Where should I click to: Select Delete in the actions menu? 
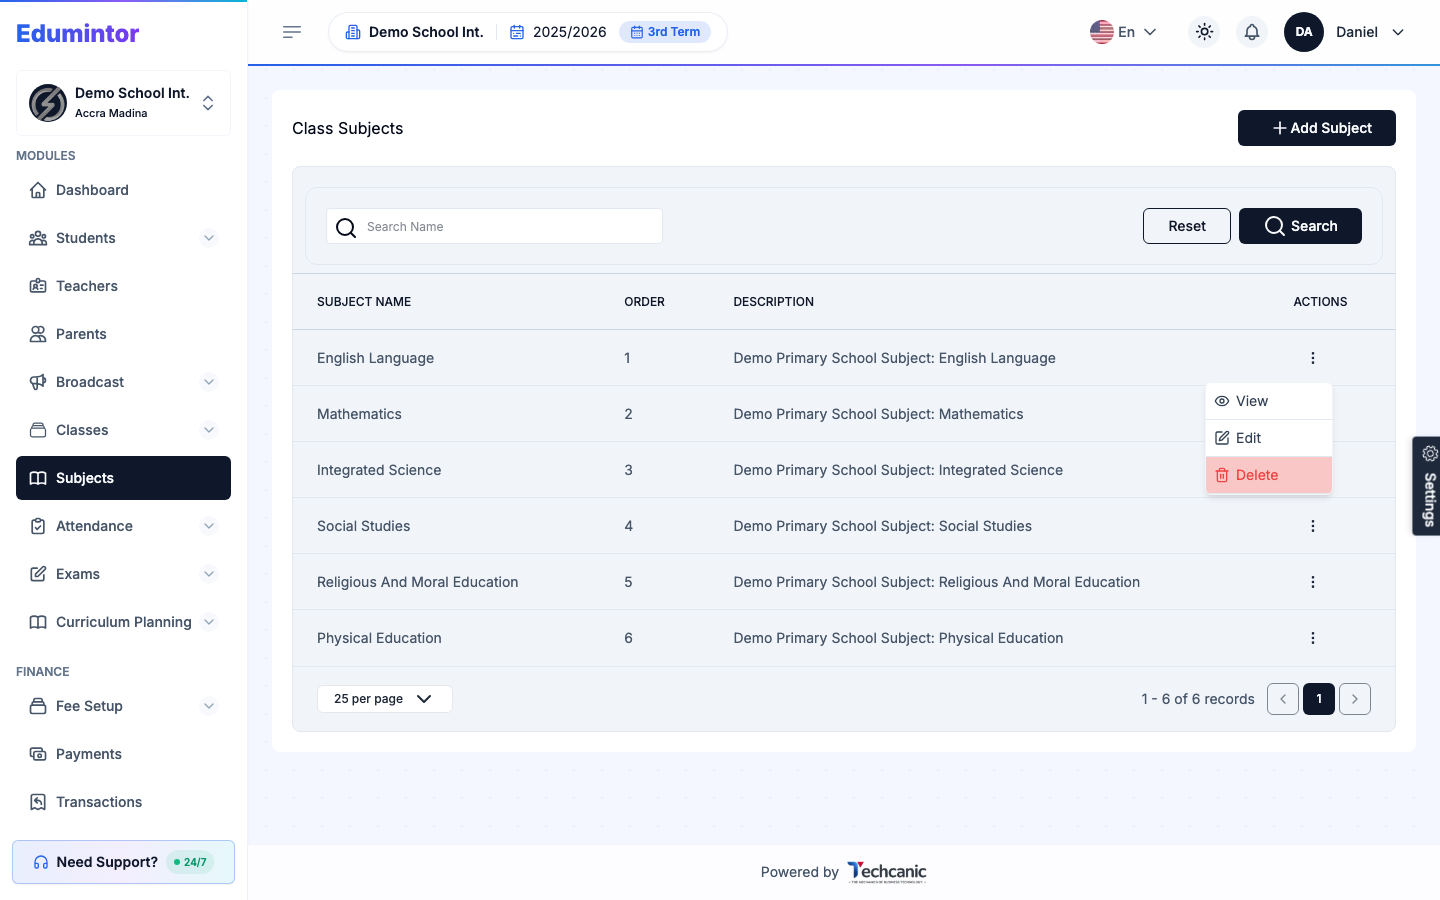tap(1269, 475)
